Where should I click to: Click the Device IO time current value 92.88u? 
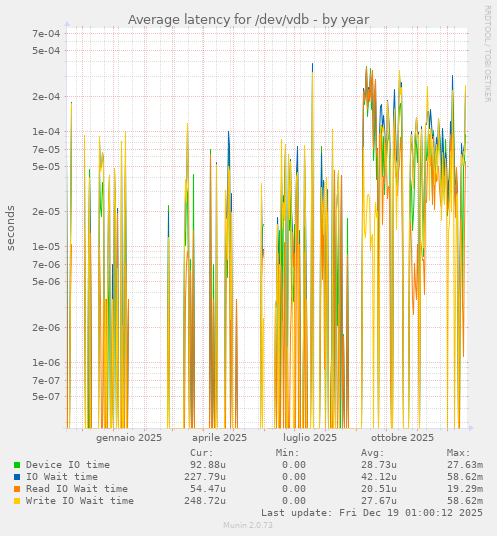click(208, 465)
